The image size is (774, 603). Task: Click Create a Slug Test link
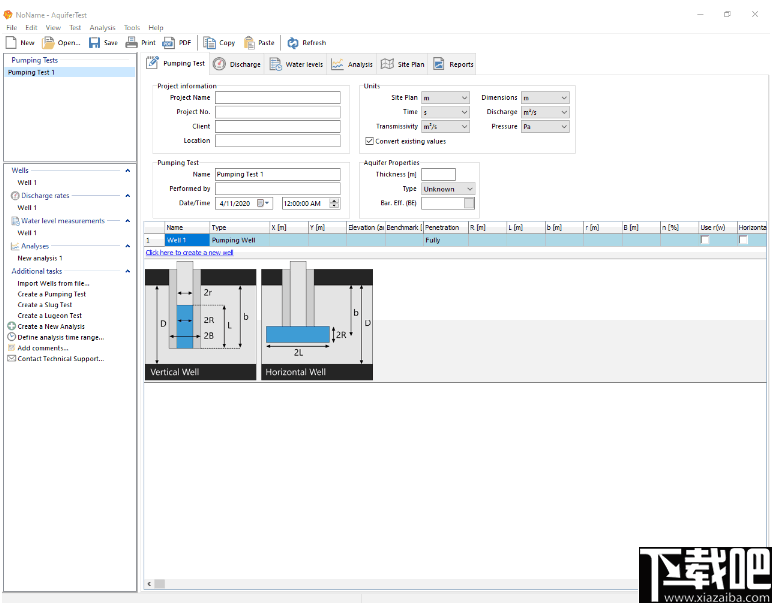(x=45, y=305)
